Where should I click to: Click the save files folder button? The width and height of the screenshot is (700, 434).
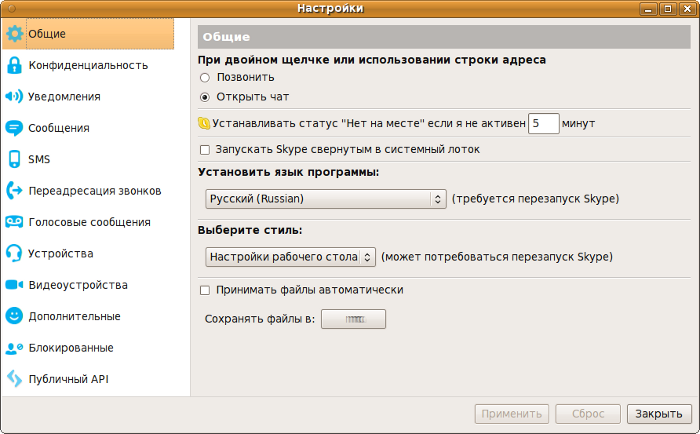(x=353, y=319)
